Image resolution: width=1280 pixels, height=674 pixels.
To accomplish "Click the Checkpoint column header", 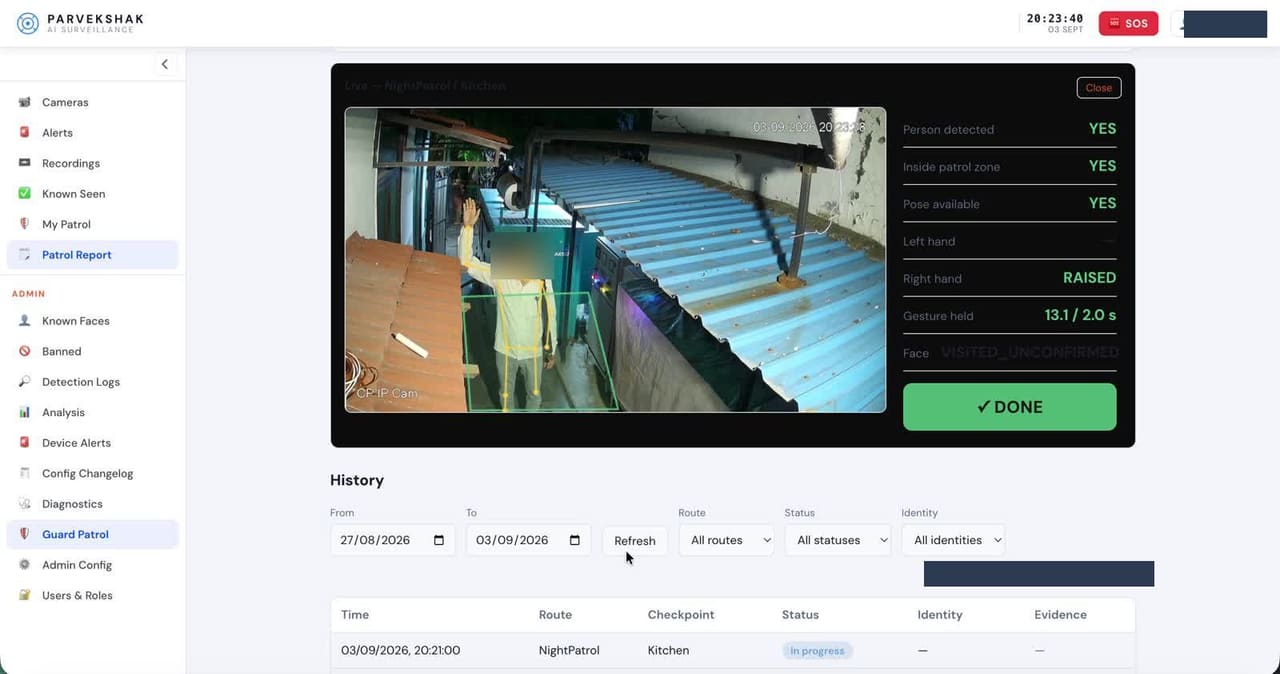I will pos(681,615).
